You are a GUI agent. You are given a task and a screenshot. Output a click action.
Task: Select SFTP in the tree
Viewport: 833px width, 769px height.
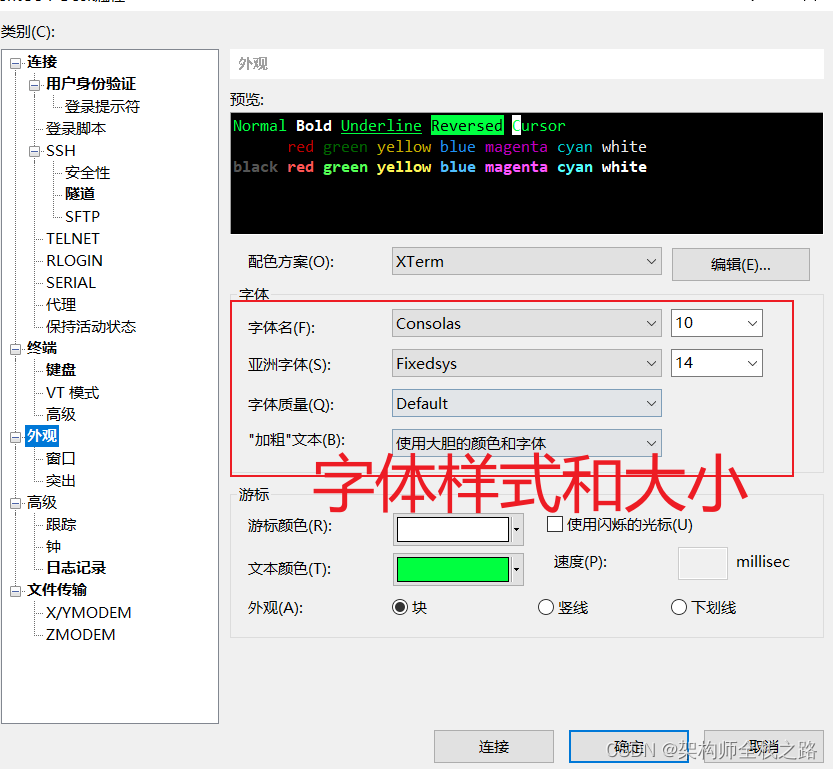(x=82, y=217)
